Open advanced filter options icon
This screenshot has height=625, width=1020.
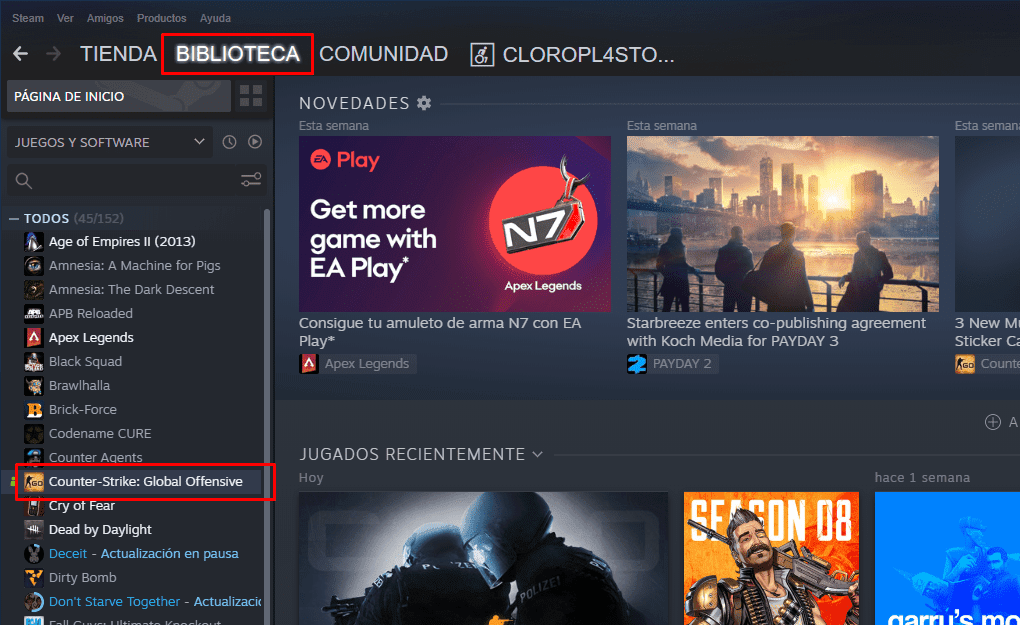coord(250,180)
